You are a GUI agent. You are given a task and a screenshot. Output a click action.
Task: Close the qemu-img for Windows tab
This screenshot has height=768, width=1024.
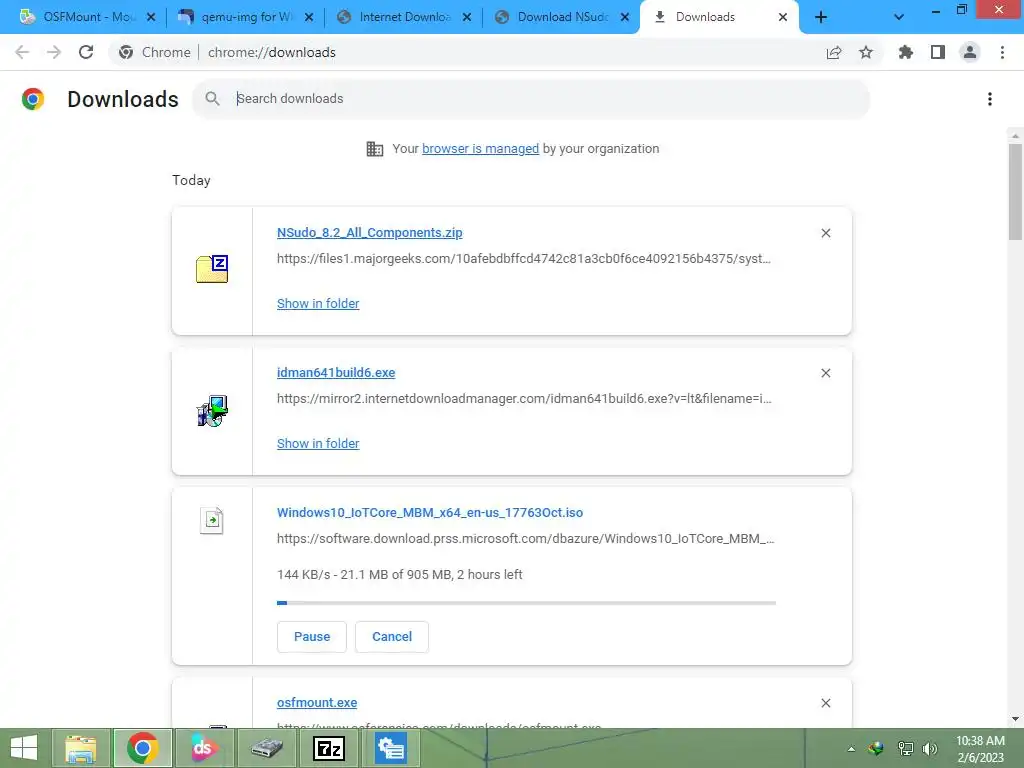click(309, 17)
